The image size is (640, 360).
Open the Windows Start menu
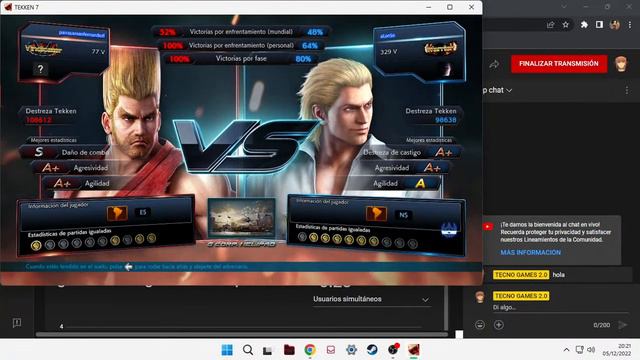(x=227, y=350)
